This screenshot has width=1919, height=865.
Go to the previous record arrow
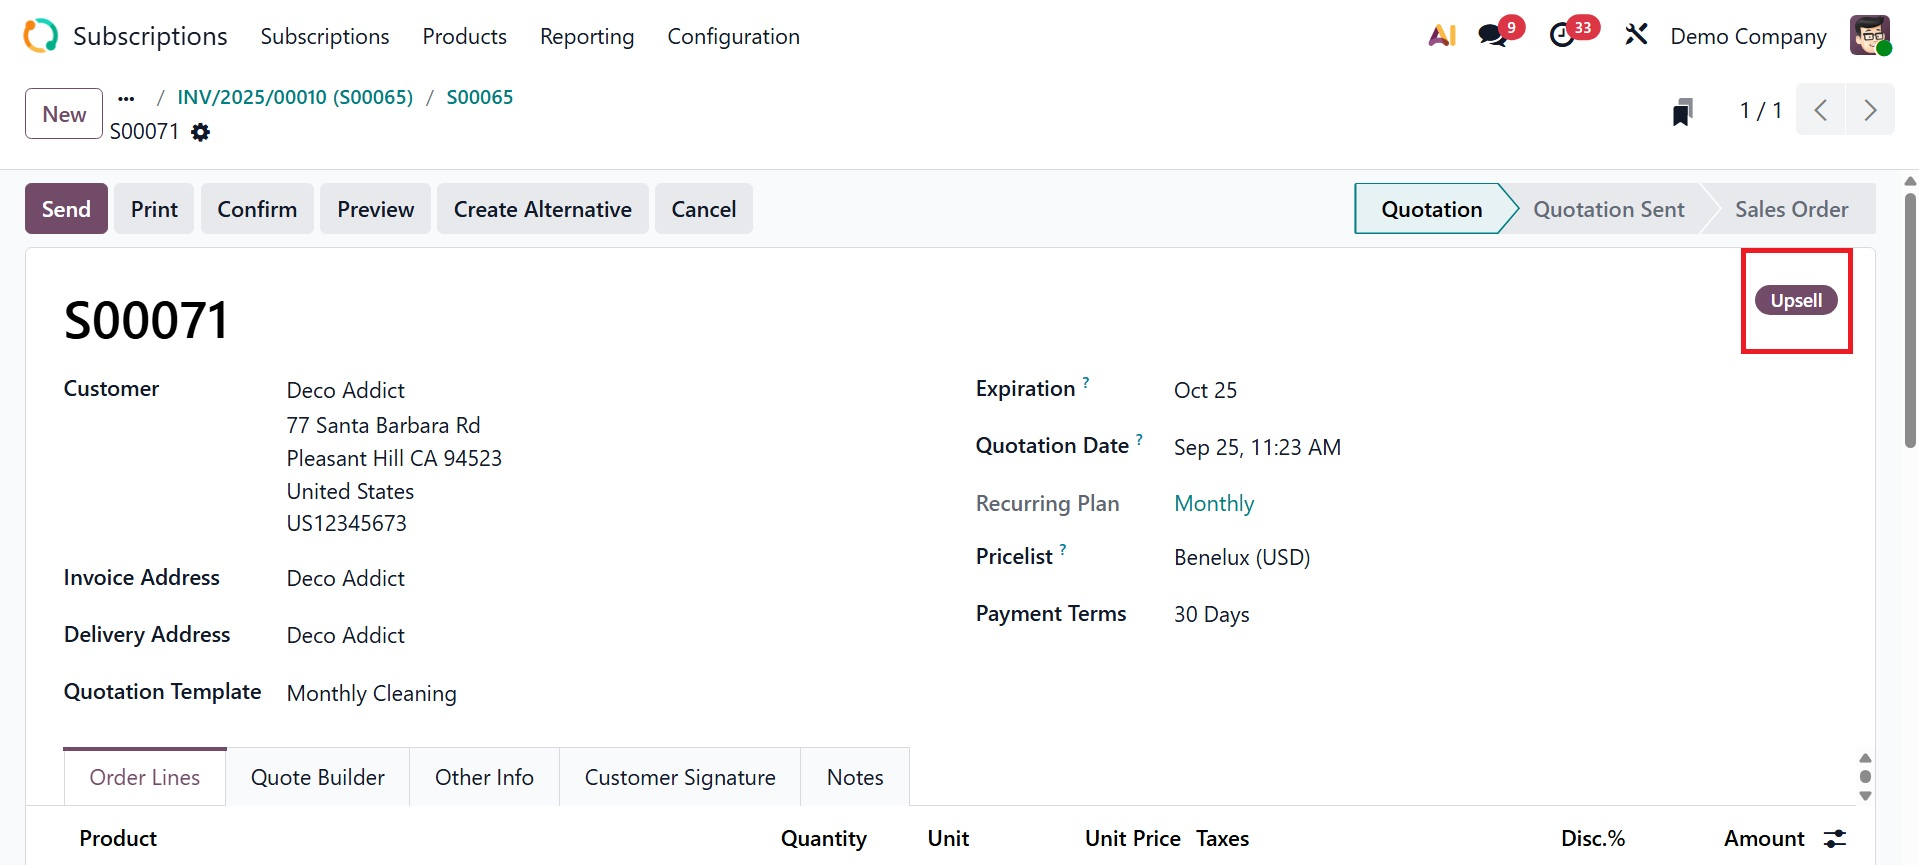[1821, 110]
